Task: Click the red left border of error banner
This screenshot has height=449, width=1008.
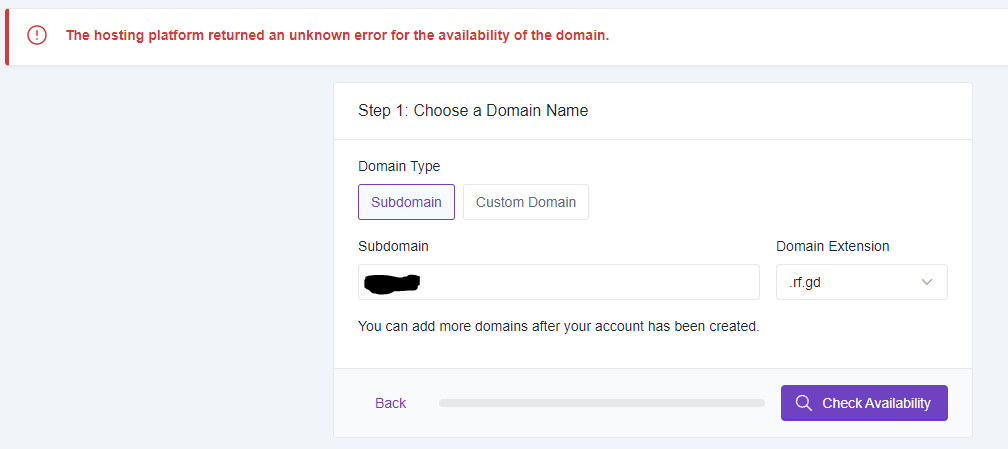Action: 7,36
